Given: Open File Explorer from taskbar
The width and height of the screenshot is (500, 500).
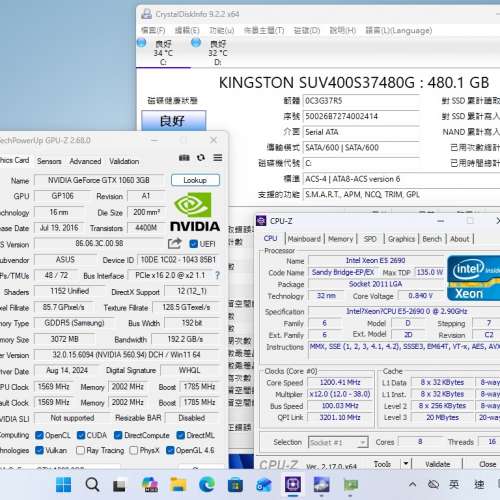Looking at the screenshot, I should pos(178,485).
